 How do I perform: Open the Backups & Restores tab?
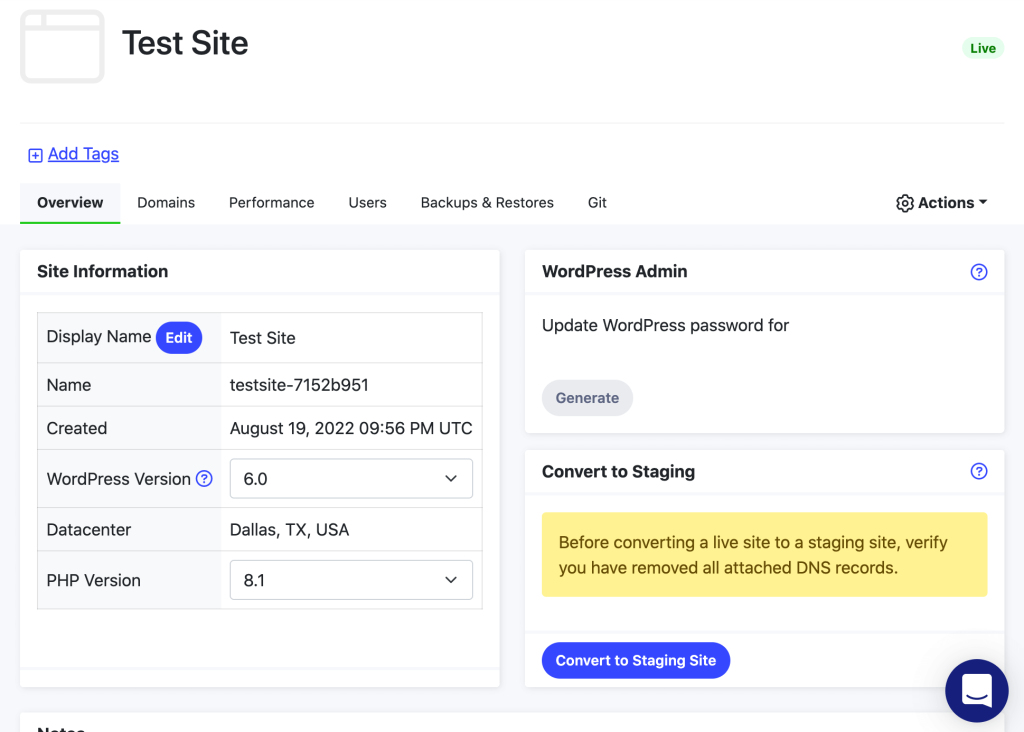pyautogui.click(x=487, y=203)
